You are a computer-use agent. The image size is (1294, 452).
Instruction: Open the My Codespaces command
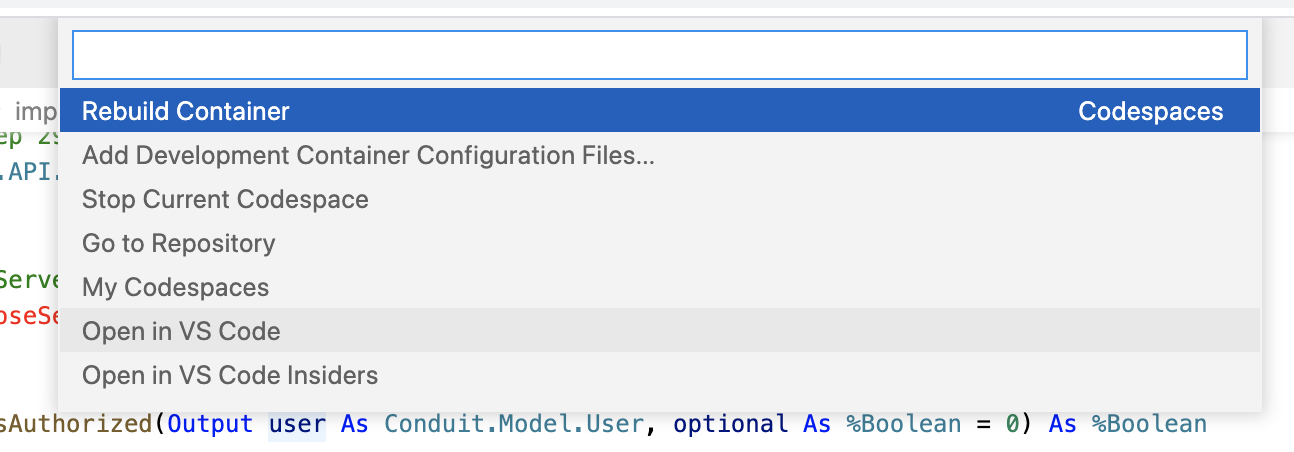pyautogui.click(x=175, y=287)
